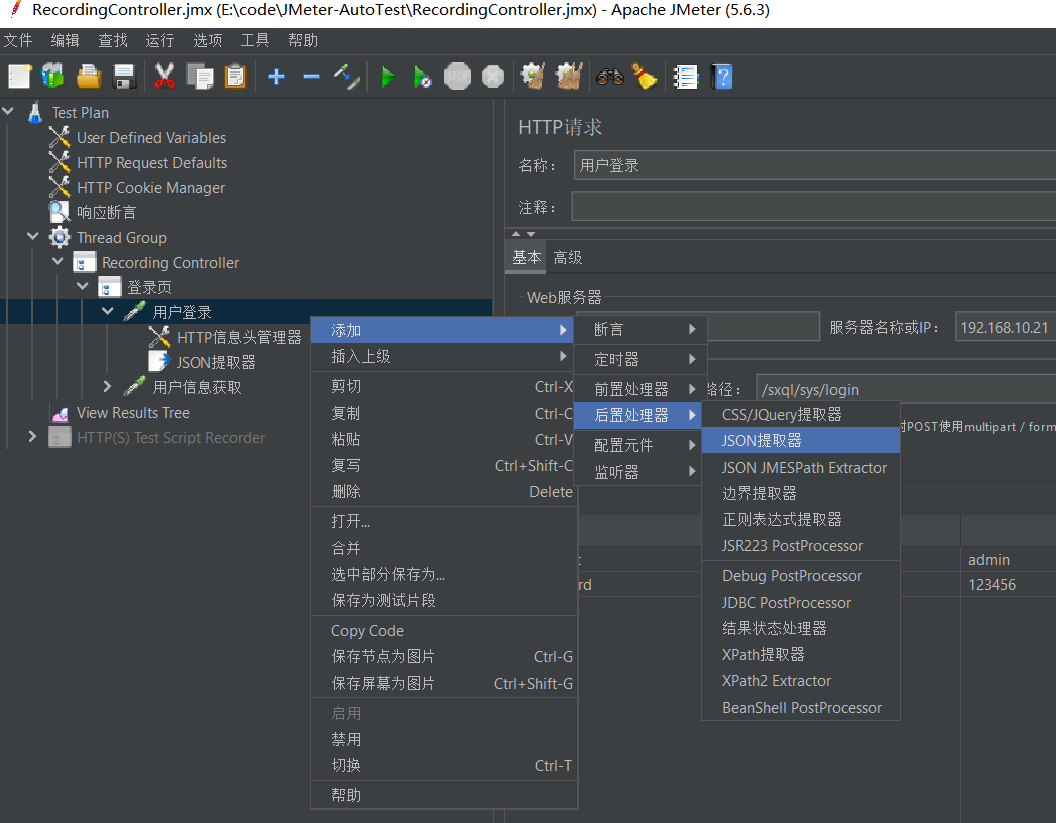The width and height of the screenshot is (1056, 823).
Task: Expand HTTP(S) Test Script Recorder node
Action: click(x=32, y=436)
